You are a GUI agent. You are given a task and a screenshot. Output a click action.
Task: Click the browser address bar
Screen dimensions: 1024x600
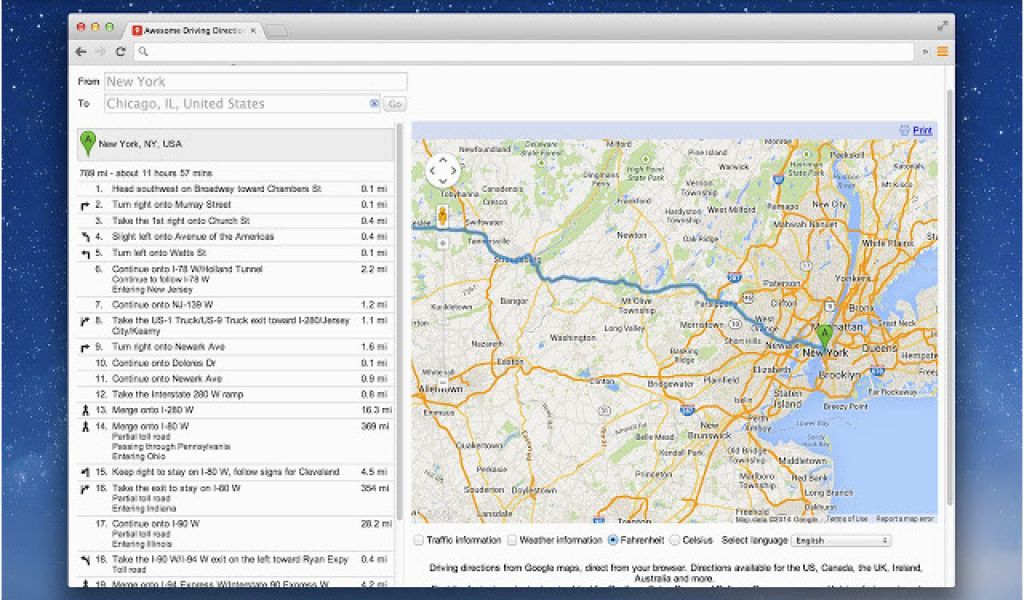524,52
